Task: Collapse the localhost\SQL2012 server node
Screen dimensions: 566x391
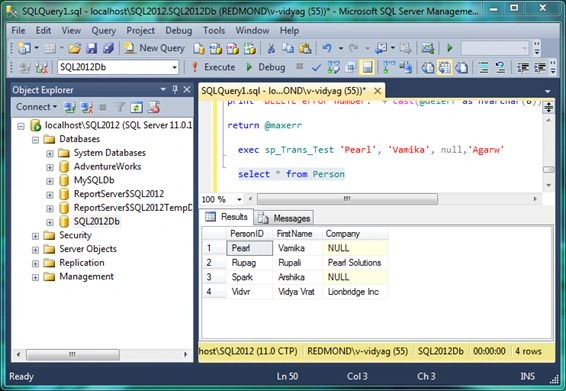Action: pyautogui.click(x=21, y=126)
